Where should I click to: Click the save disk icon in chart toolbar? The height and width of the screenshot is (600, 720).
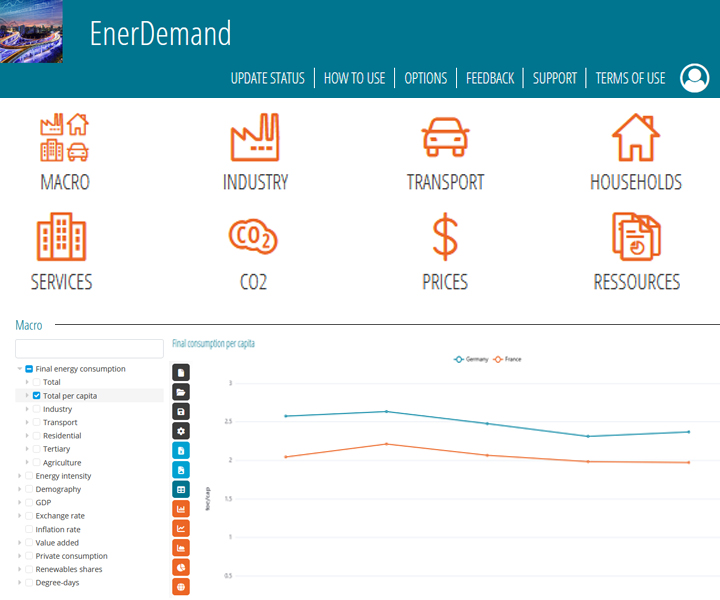point(181,412)
